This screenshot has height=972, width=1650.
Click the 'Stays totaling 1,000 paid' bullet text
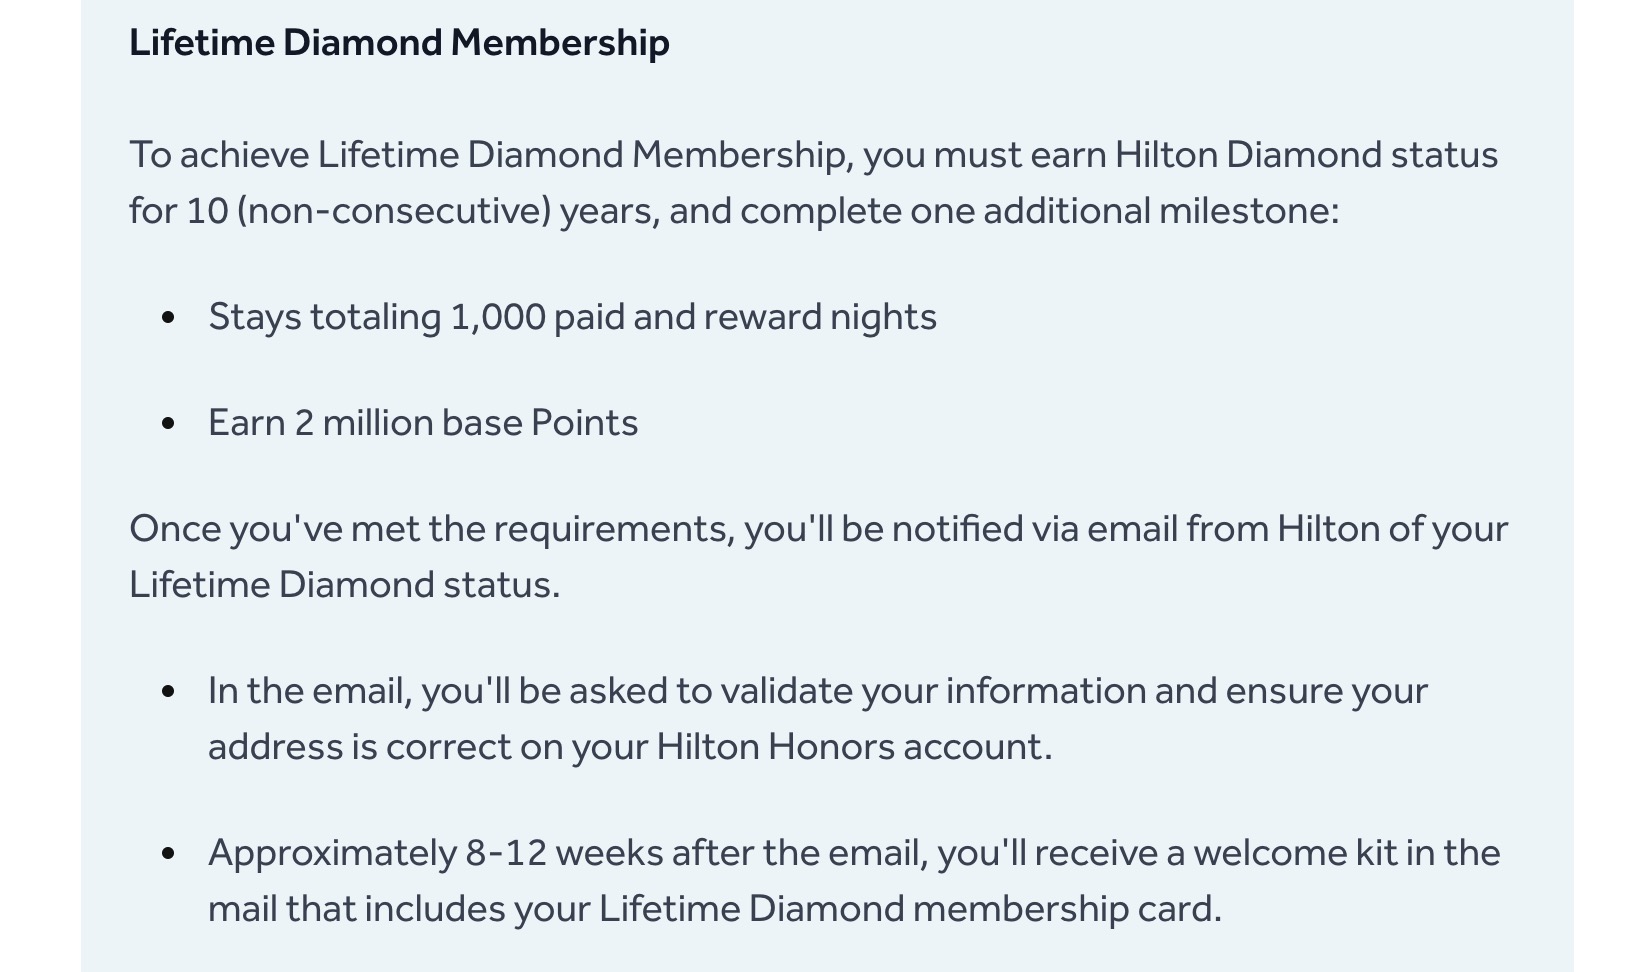(x=572, y=317)
